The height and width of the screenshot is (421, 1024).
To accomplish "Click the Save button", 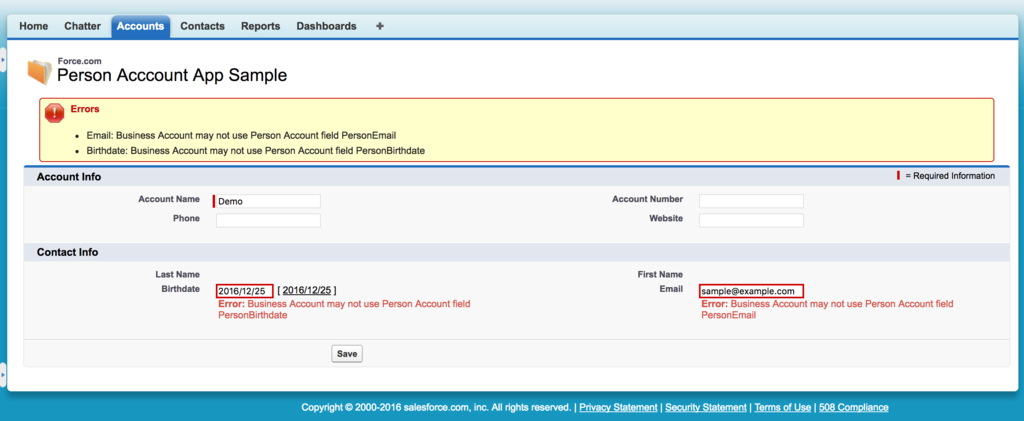I will coord(347,354).
